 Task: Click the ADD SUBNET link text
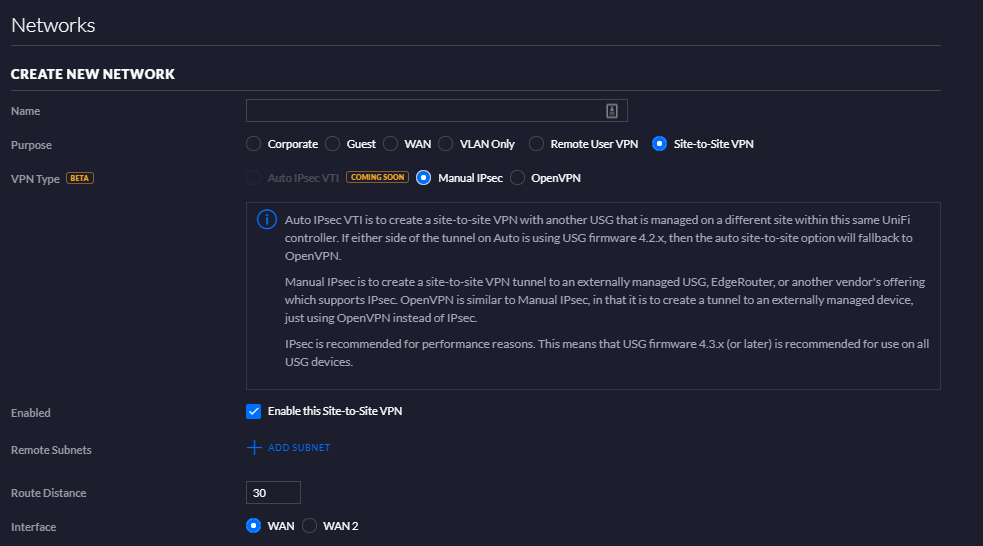coord(299,448)
